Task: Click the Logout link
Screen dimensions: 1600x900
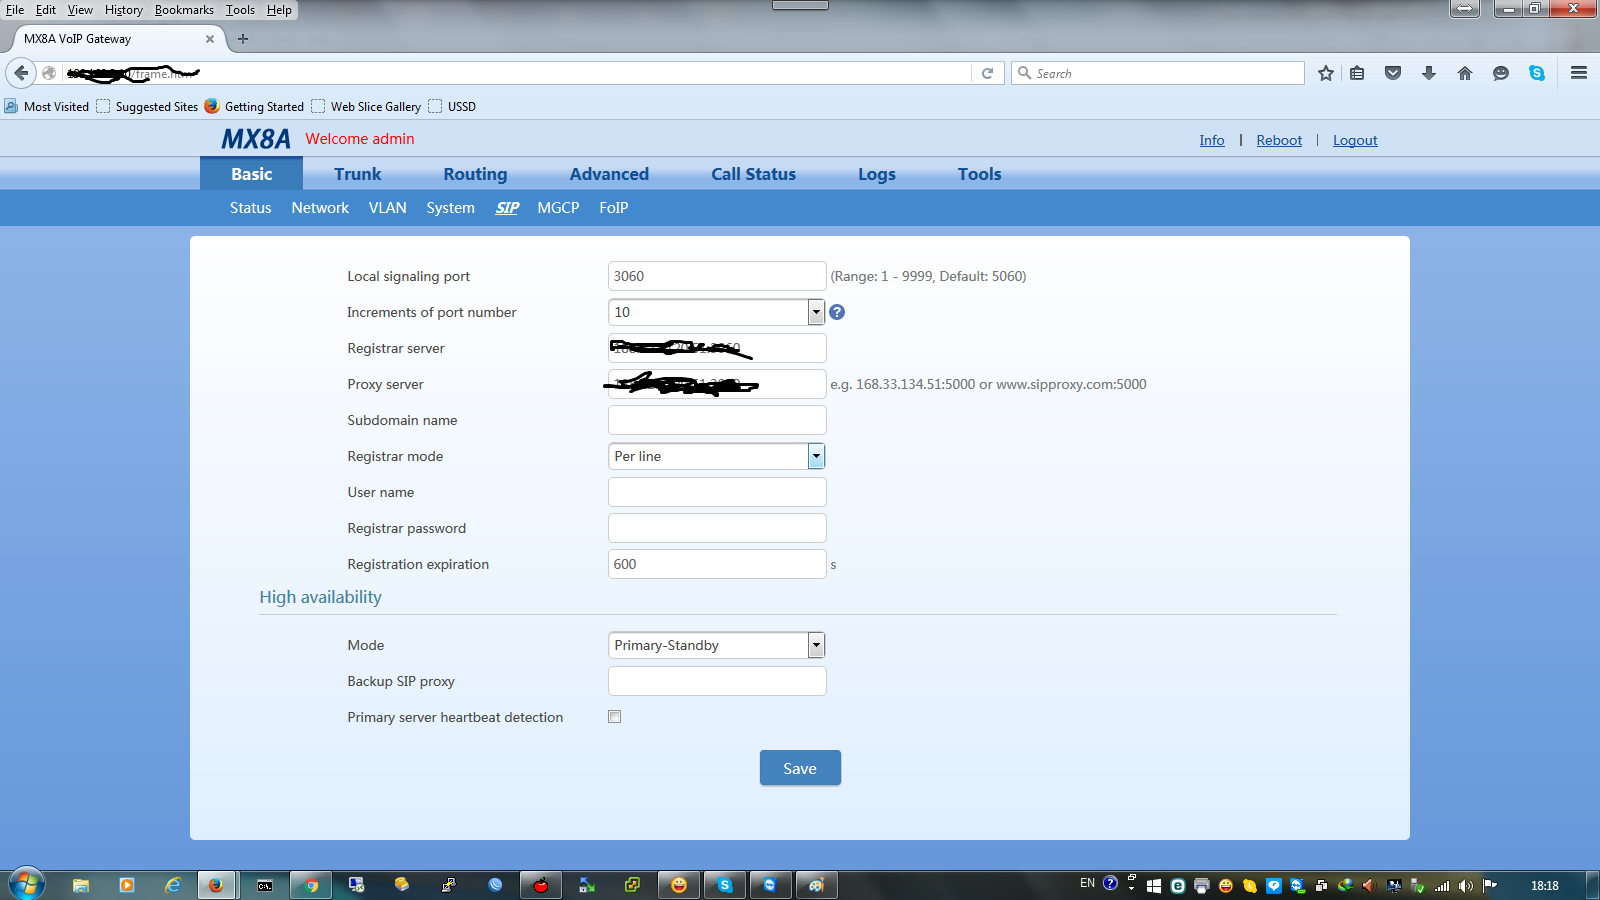Action: 1355,140
